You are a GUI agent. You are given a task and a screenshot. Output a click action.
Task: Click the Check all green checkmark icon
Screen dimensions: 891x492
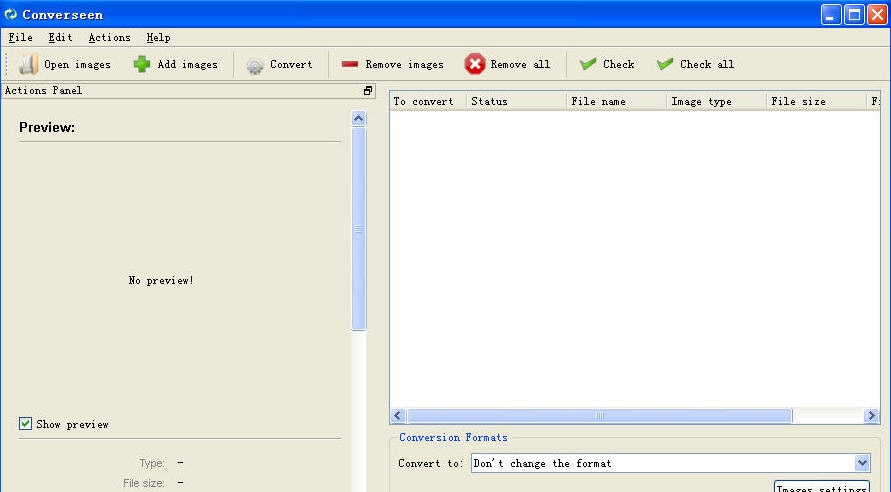(665, 64)
